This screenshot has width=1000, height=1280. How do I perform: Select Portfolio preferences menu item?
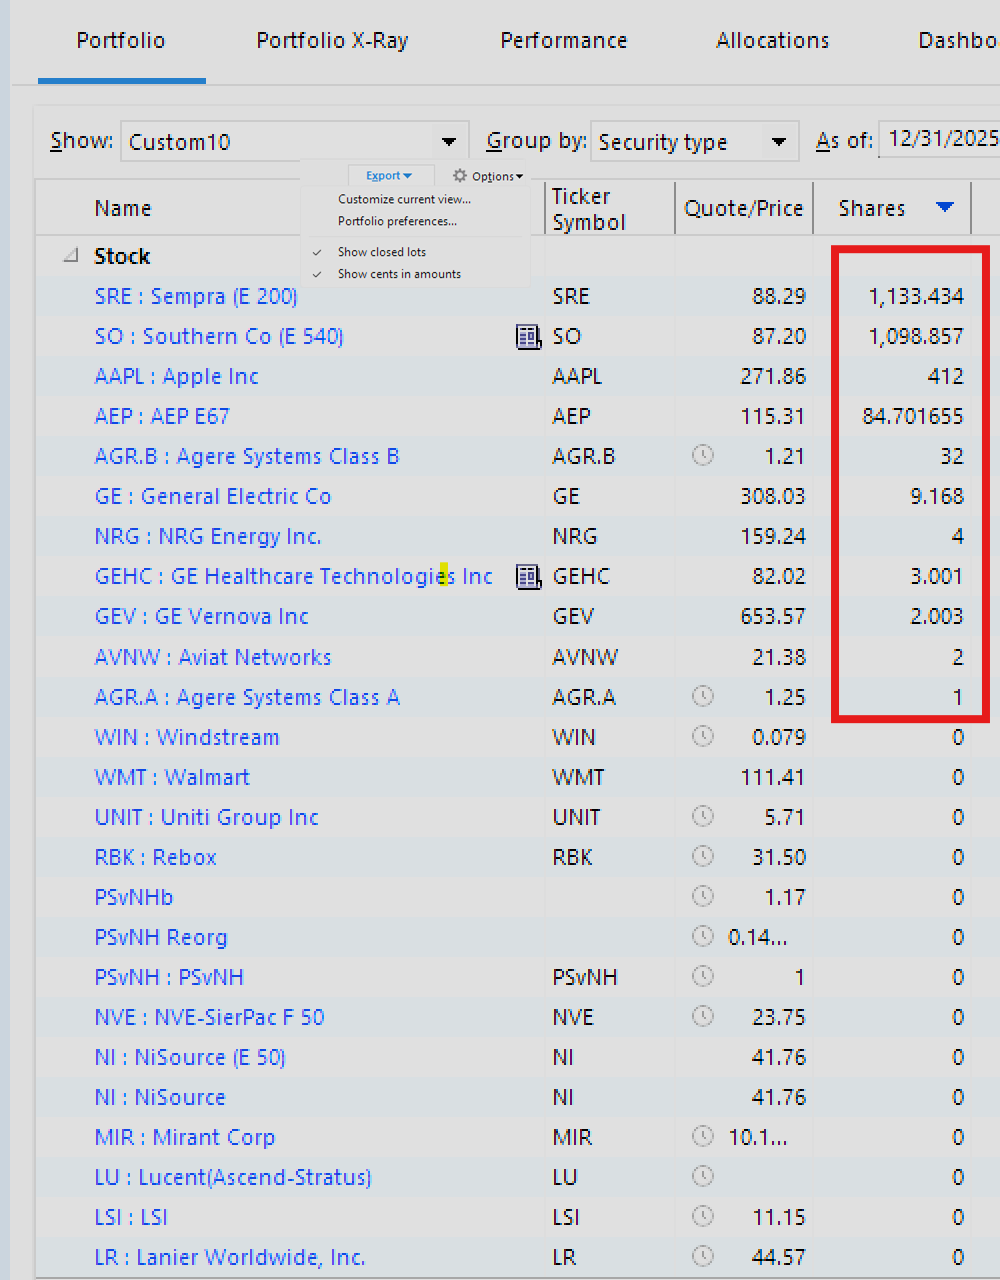(397, 221)
